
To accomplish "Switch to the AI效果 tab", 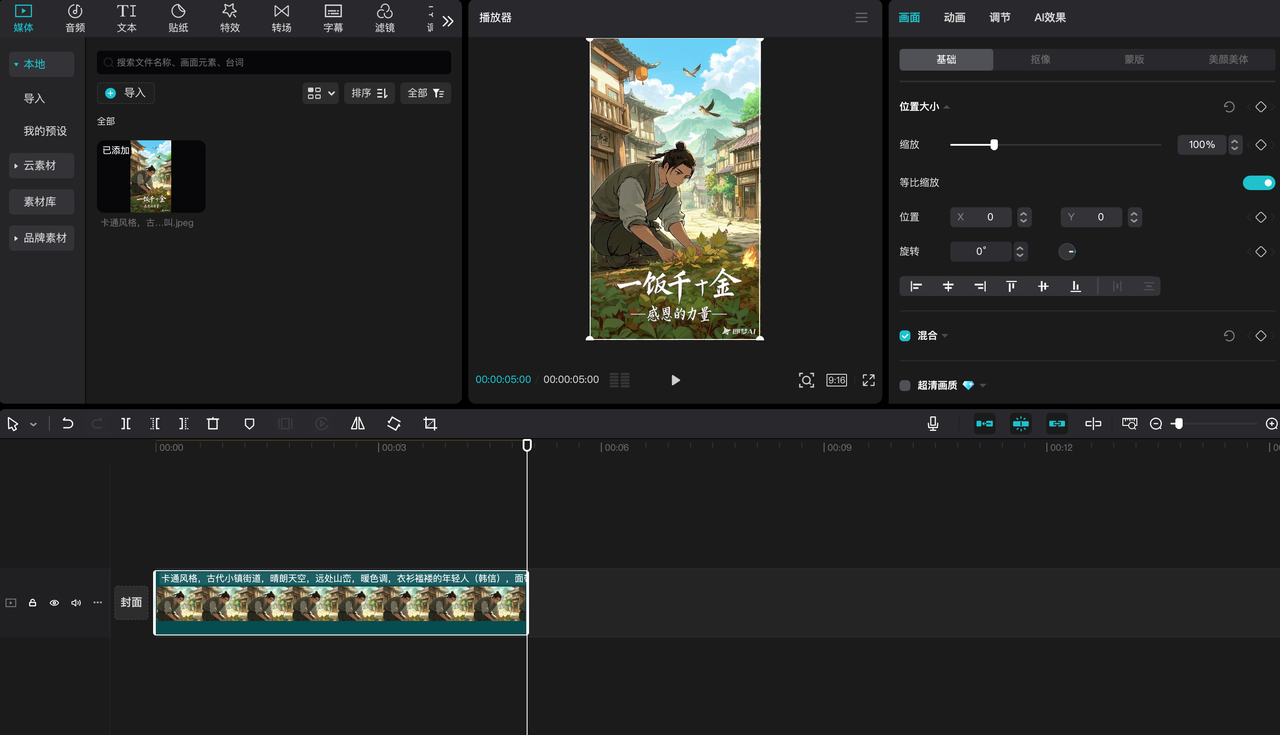I will click(x=1050, y=18).
